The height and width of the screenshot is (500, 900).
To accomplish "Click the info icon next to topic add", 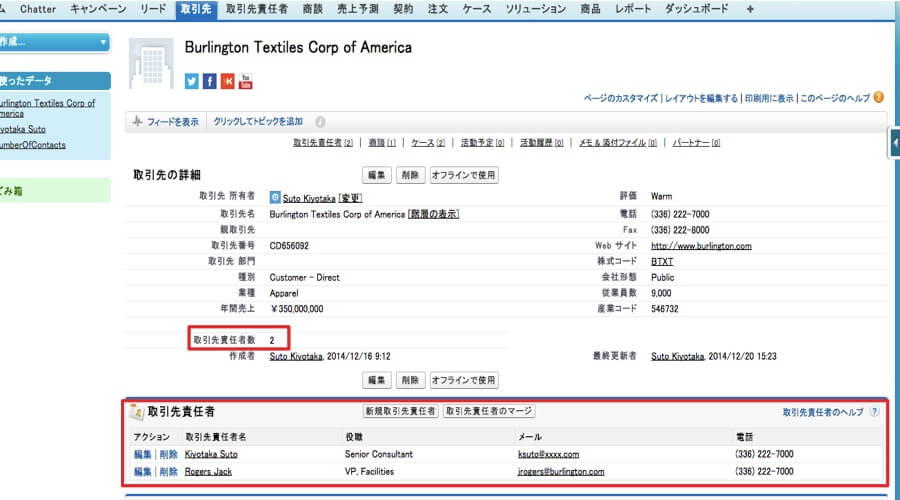I will tap(320, 122).
